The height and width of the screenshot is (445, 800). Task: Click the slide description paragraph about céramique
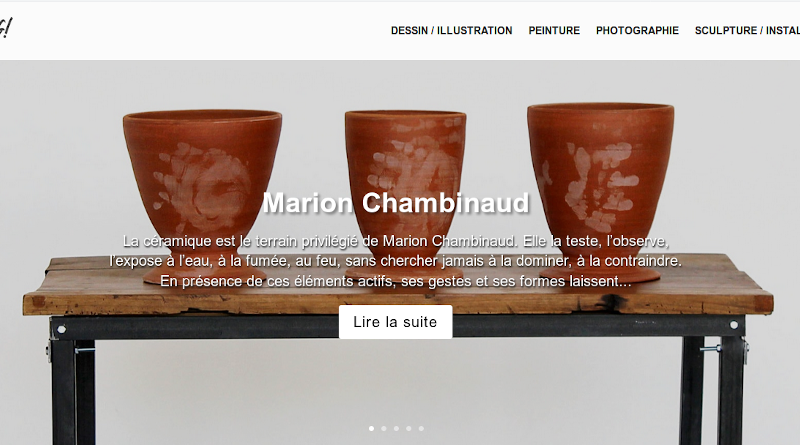pyautogui.click(x=395, y=261)
